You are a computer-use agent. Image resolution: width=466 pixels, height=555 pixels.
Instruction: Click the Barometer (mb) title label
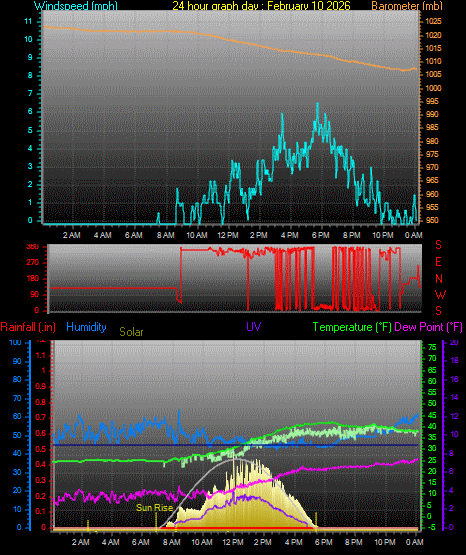tap(407, 5)
